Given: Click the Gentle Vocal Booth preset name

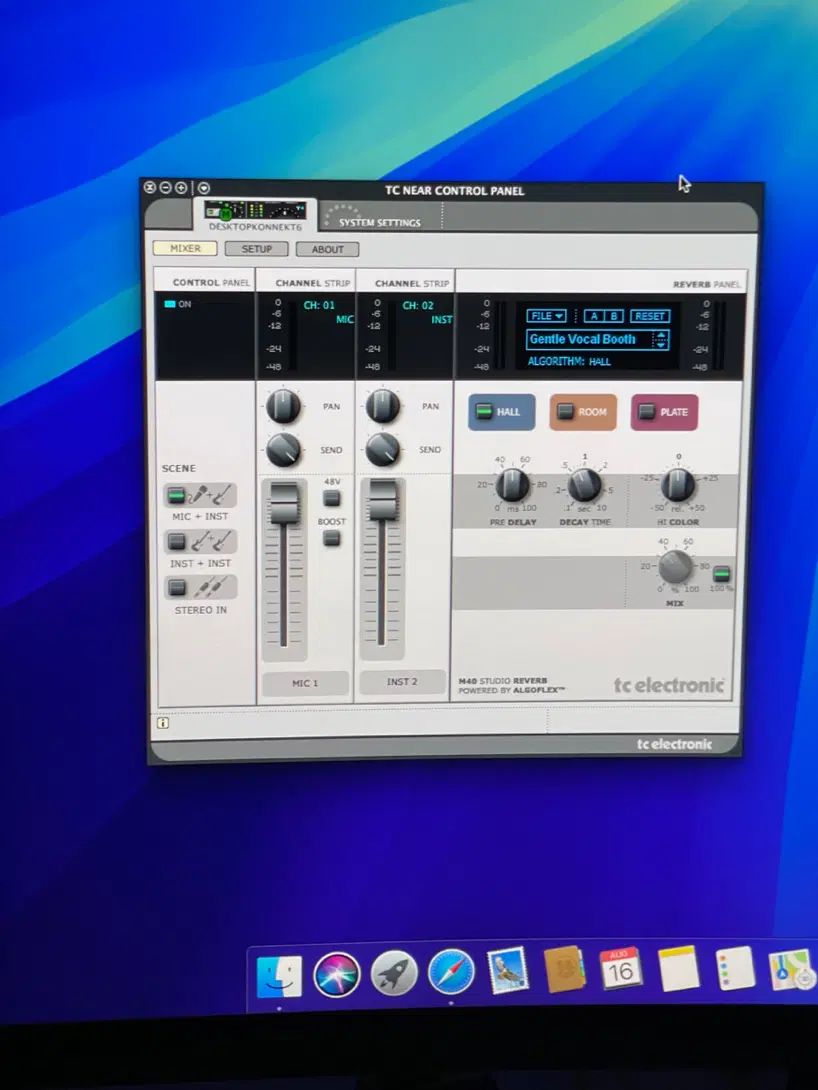Looking at the screenshot, I should pos(582,339).
